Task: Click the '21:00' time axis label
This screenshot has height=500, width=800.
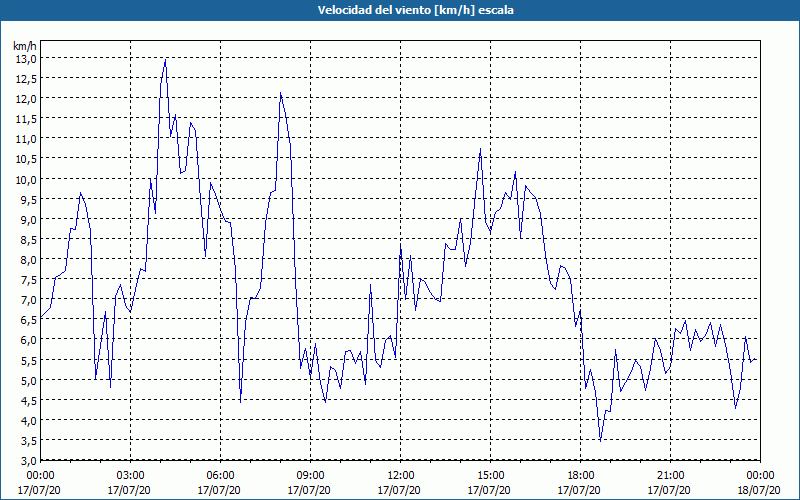Action: click(670, 476)
